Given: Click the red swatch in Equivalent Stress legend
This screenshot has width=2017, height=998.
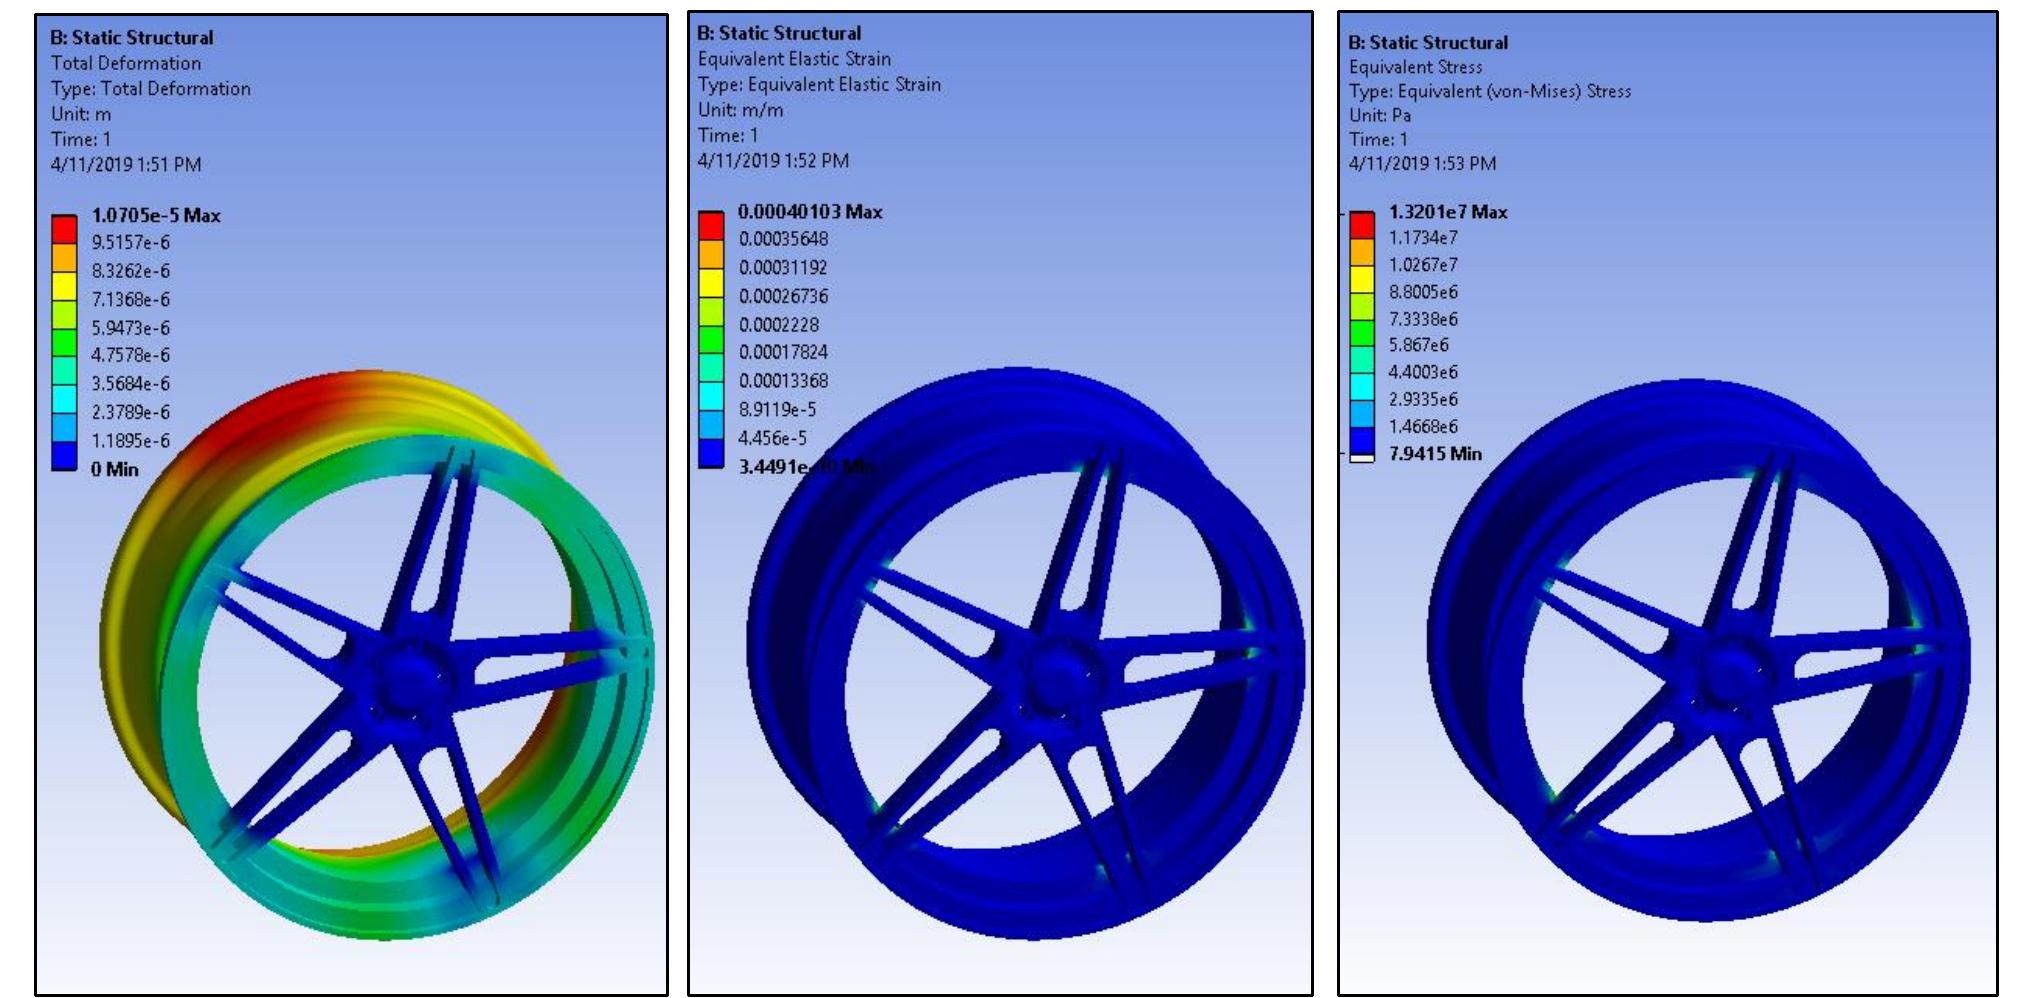Looking at the screenshot, I should click(1362, 224).
